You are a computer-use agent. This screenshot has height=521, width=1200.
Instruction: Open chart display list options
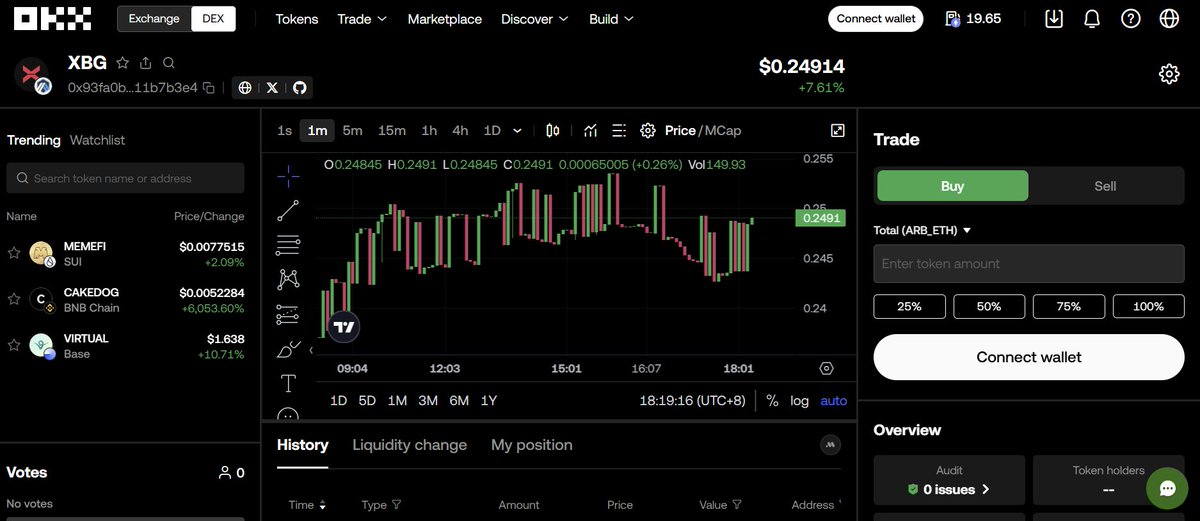pos(619,130)
